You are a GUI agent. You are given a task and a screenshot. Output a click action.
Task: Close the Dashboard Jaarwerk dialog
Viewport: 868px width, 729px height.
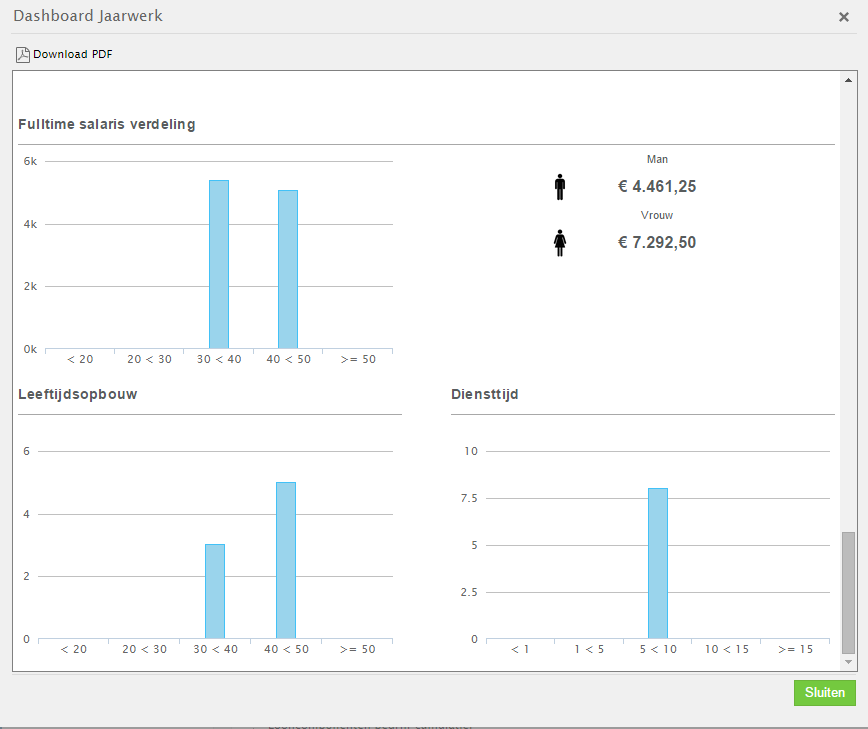point(844,17)
